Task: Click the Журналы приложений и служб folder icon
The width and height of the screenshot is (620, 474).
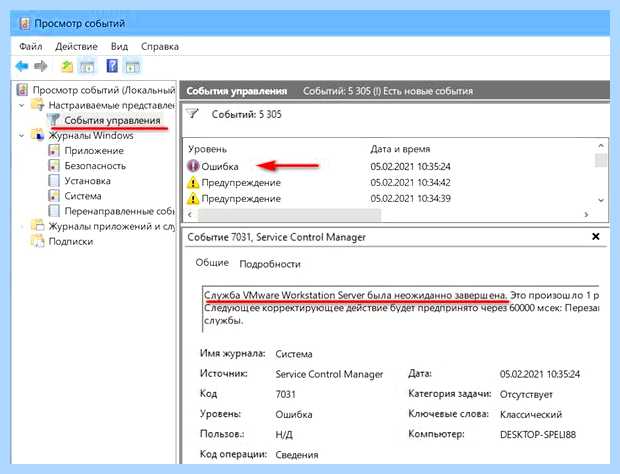Action: pyautogui.click(x=38, y=226)
